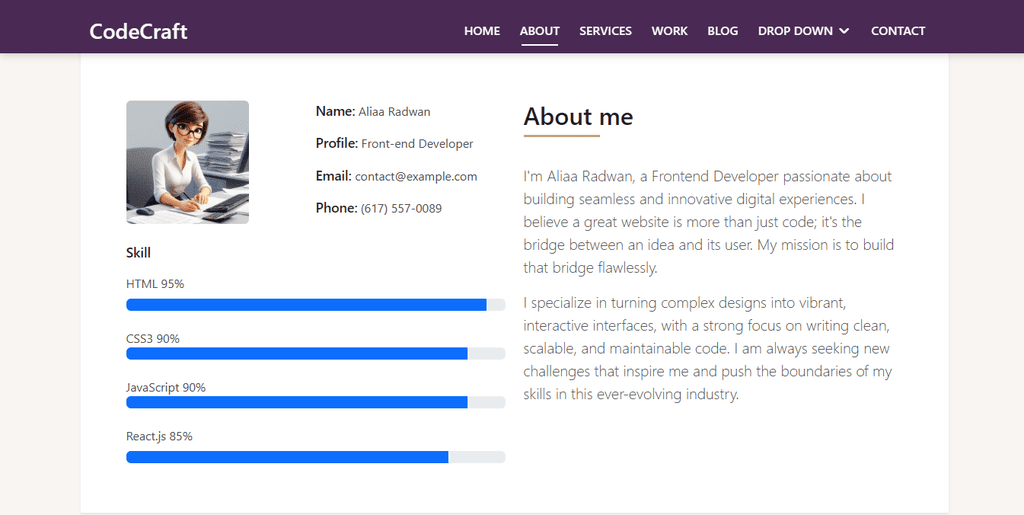The image size is (1024, 515).
Task: Click the contact@example.com email address
Action: (x=416, y=176)
